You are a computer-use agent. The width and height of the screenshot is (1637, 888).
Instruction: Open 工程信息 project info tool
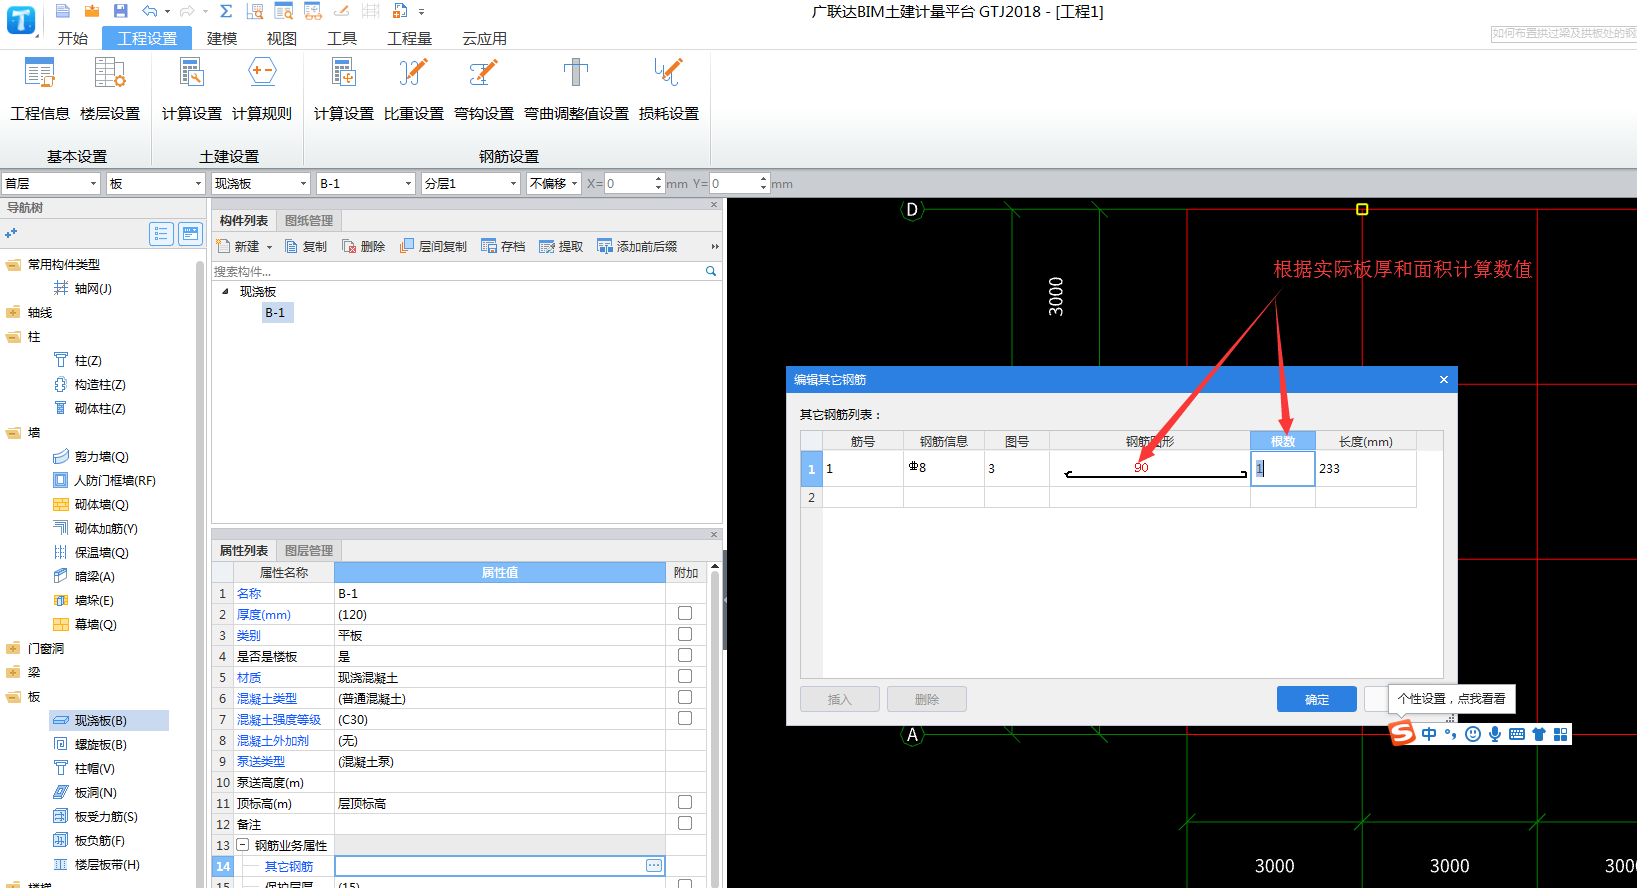pyautogui.click(x=40, y=90)
